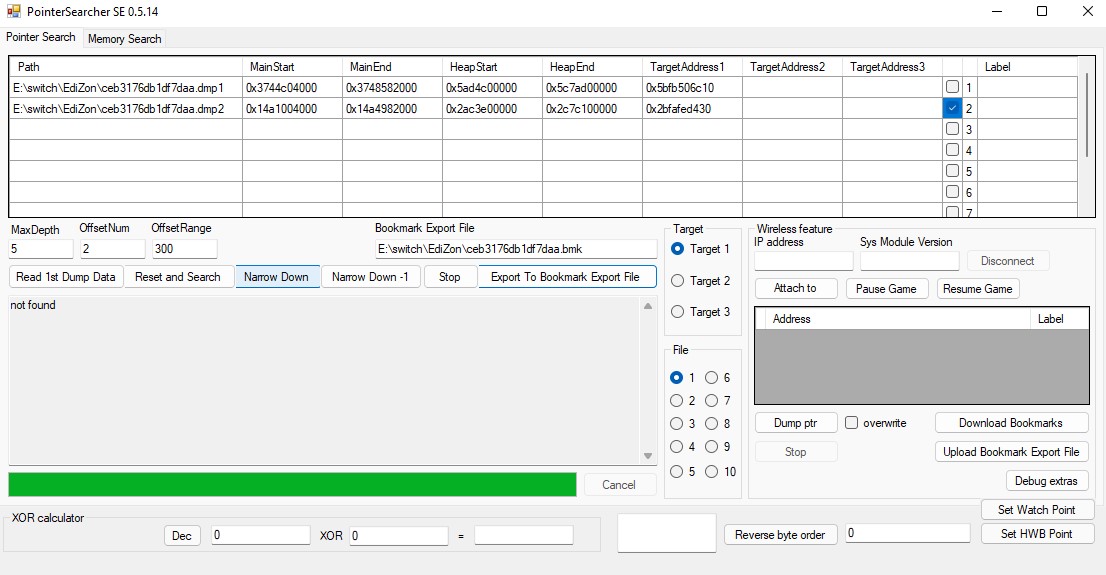The image size is (1106, 575).
Task: Click the Read 1st Dump Data button
Action: click(x=66, y=277)
